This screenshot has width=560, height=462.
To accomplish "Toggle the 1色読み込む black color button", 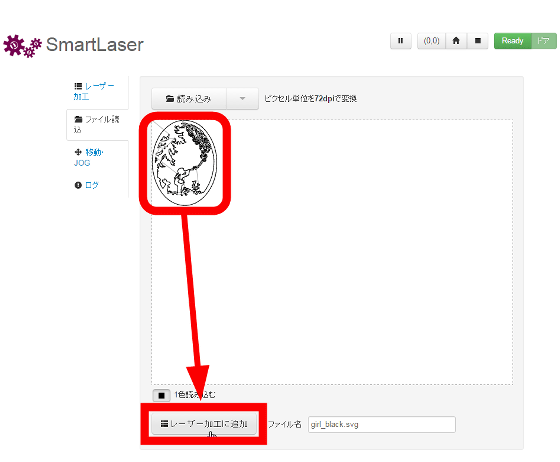I will click(x=161, y=395).
